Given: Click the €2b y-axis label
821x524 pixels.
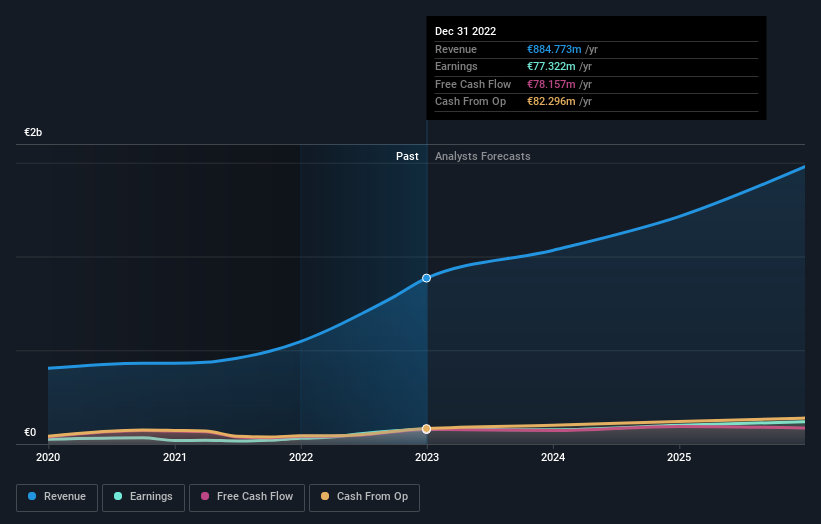Looking at the screenshot, I should [x=33, y=132].
